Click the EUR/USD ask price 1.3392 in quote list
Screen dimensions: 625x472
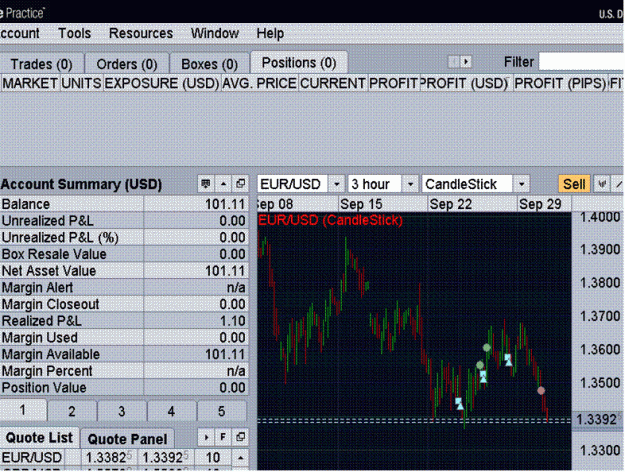(165, 458)
